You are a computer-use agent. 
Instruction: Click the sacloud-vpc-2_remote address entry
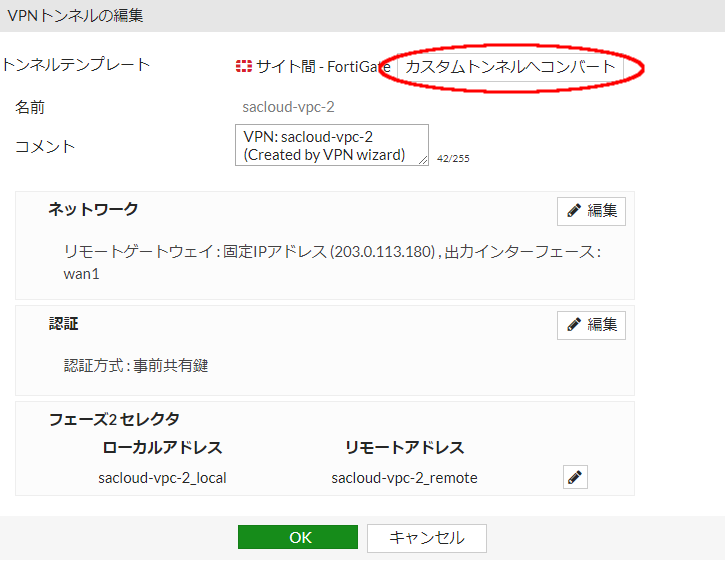pyautogui.click(x=404, y=478)
